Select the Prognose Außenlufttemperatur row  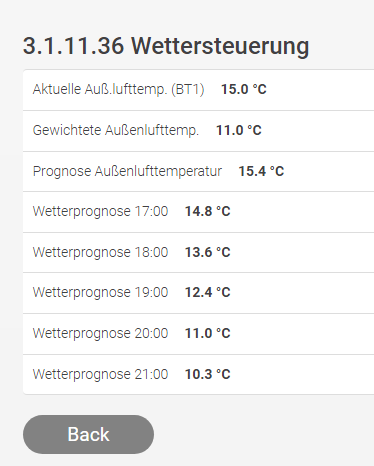pos(198,171)
